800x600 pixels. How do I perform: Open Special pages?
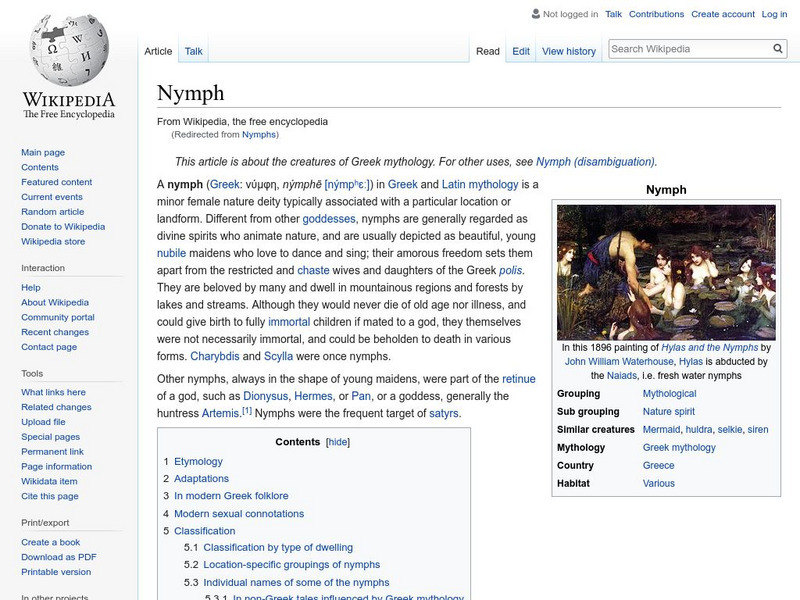[51, 436]
